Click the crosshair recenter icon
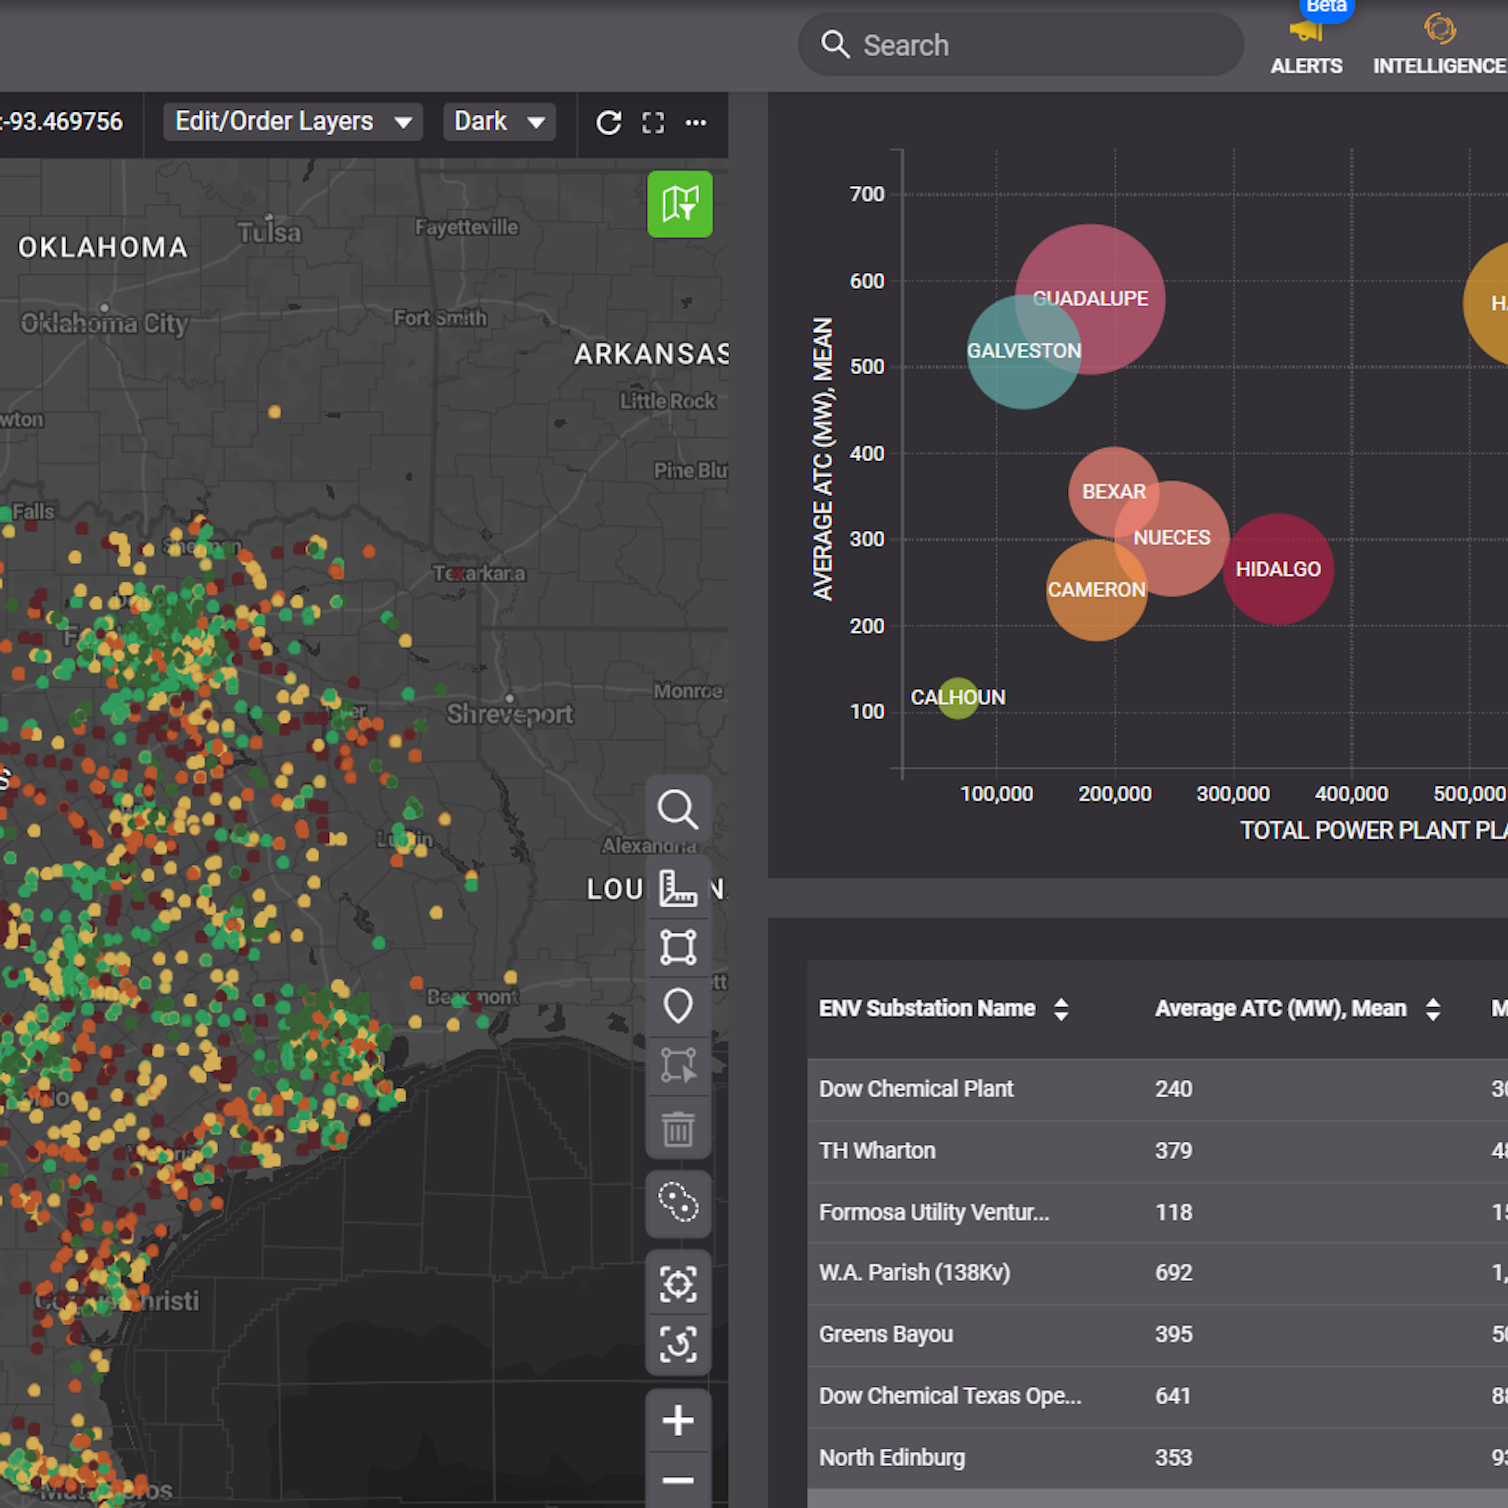The height and width of the screenshot is (1508, 1508). click(678, 1283)
